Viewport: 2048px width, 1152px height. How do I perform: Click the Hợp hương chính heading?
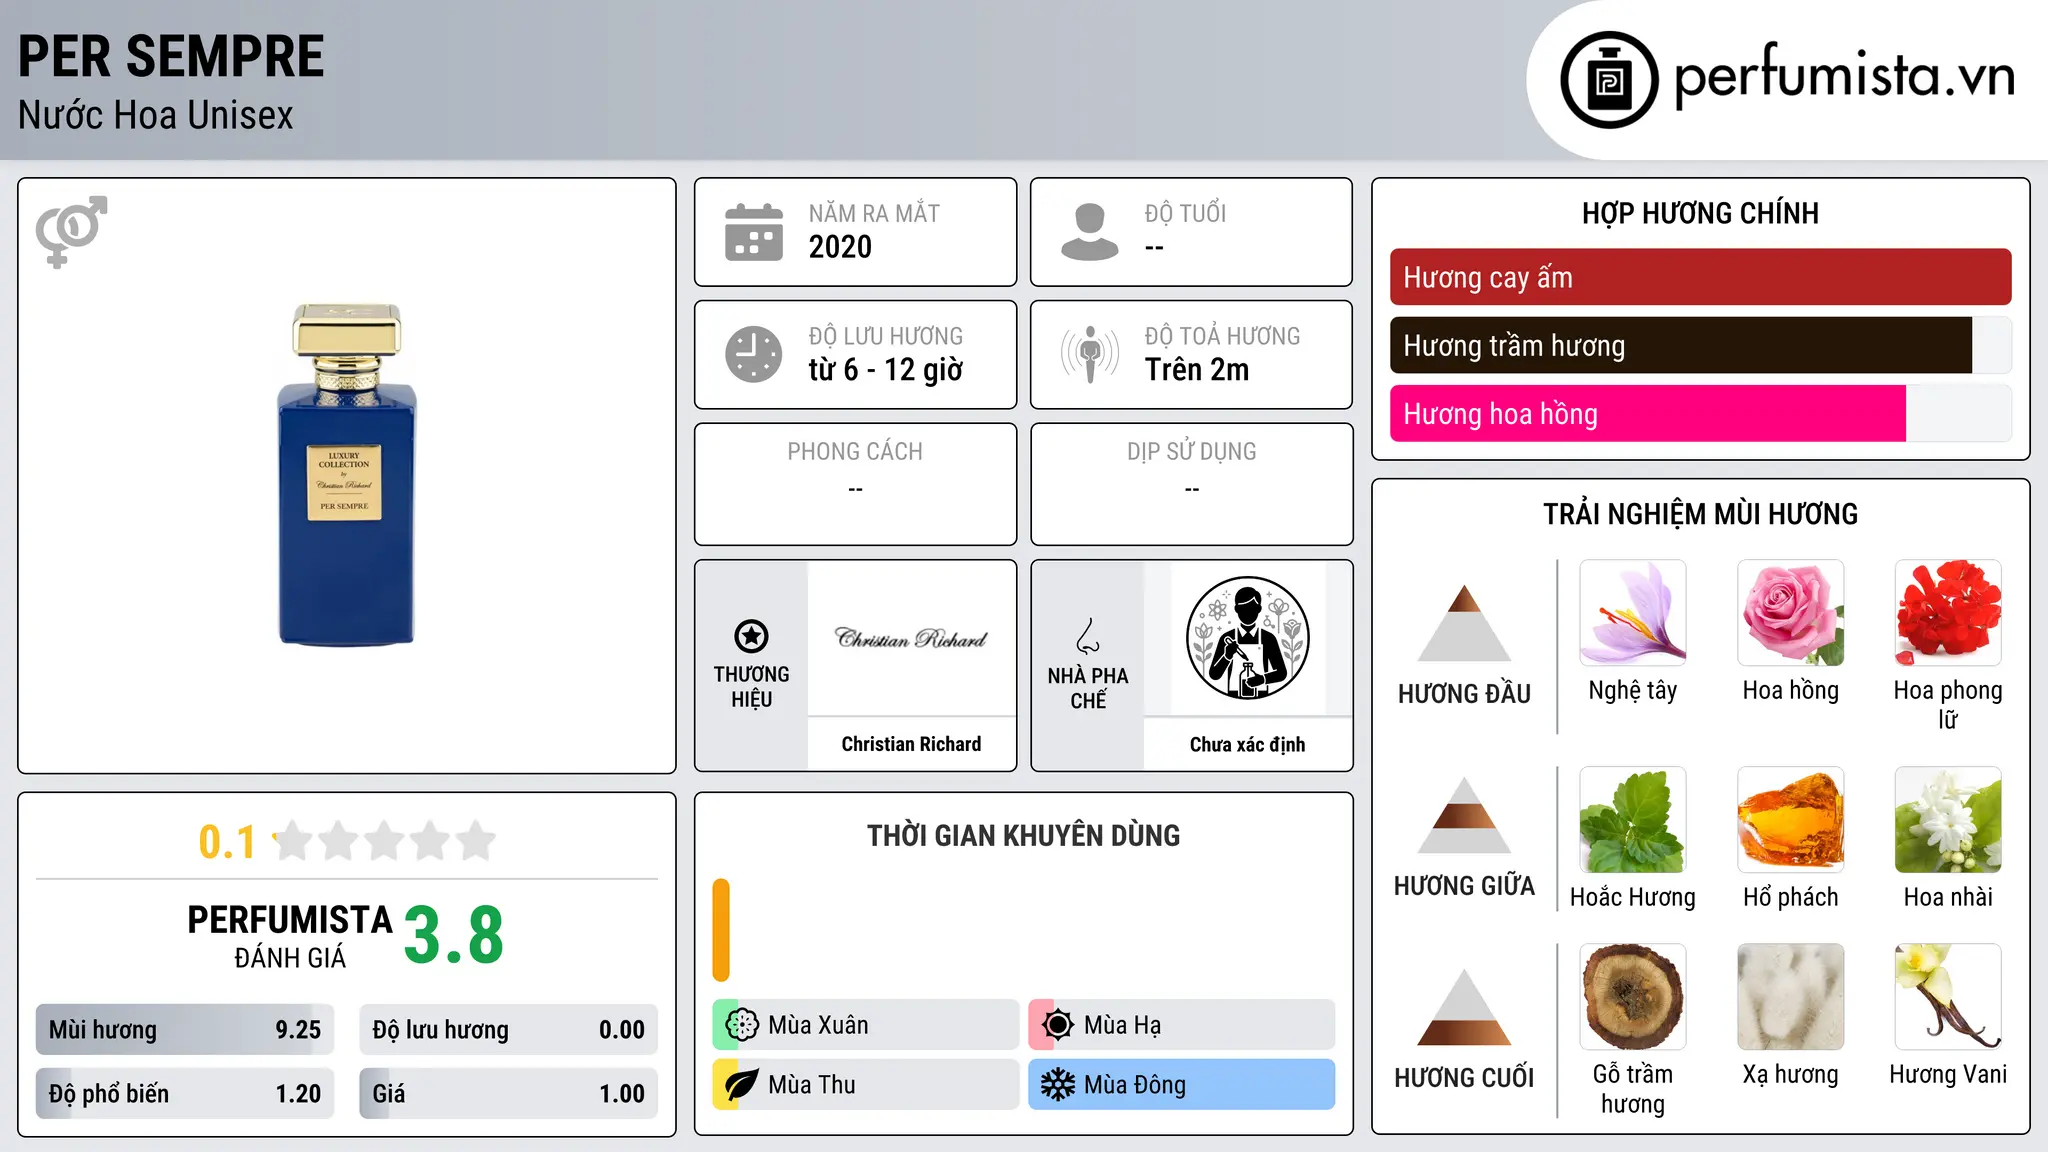click(1700, 213)
